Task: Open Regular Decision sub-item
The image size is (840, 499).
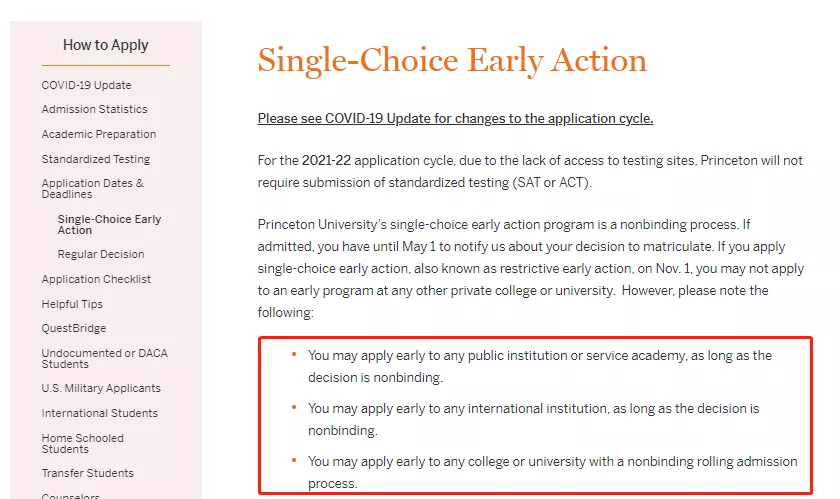Action: coord(101,255)
